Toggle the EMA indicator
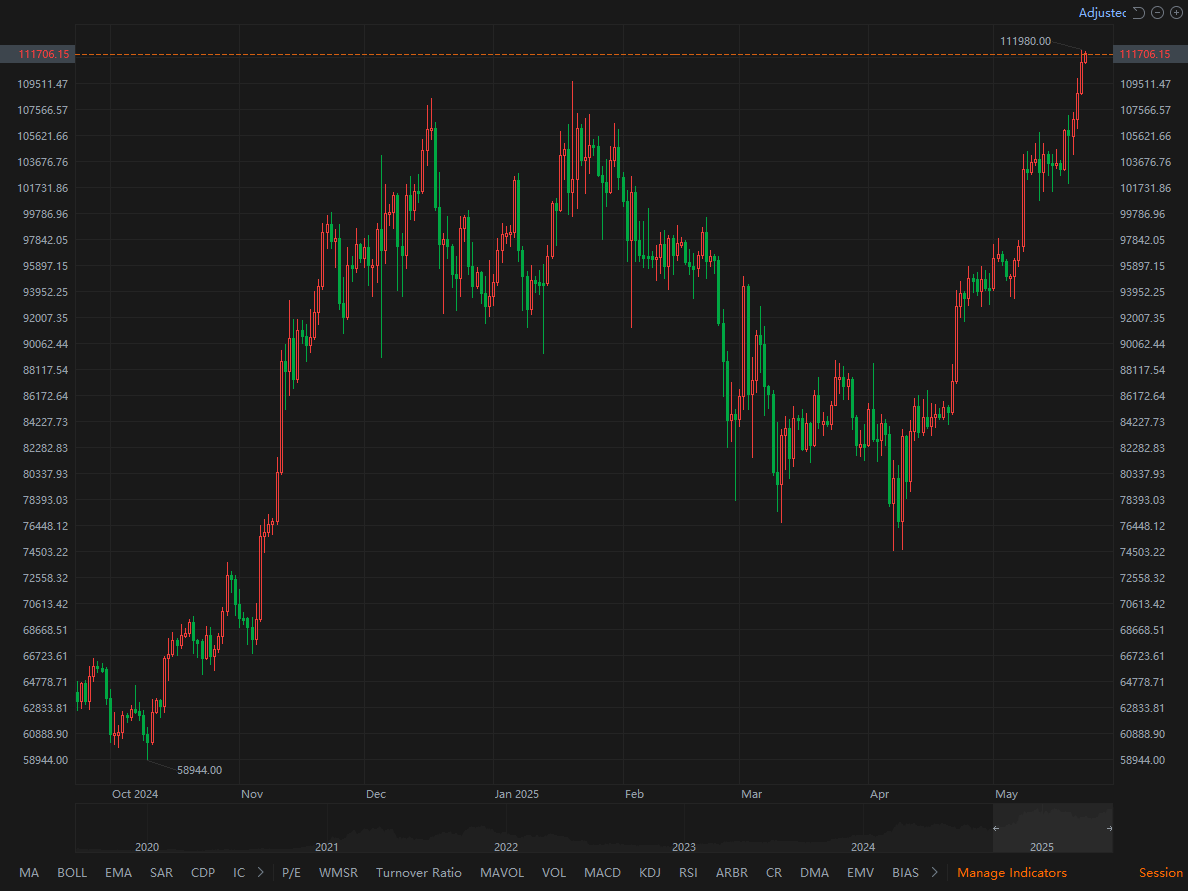Image resolution: width=1188 pixels, height=891 pixels. (118, 873)
